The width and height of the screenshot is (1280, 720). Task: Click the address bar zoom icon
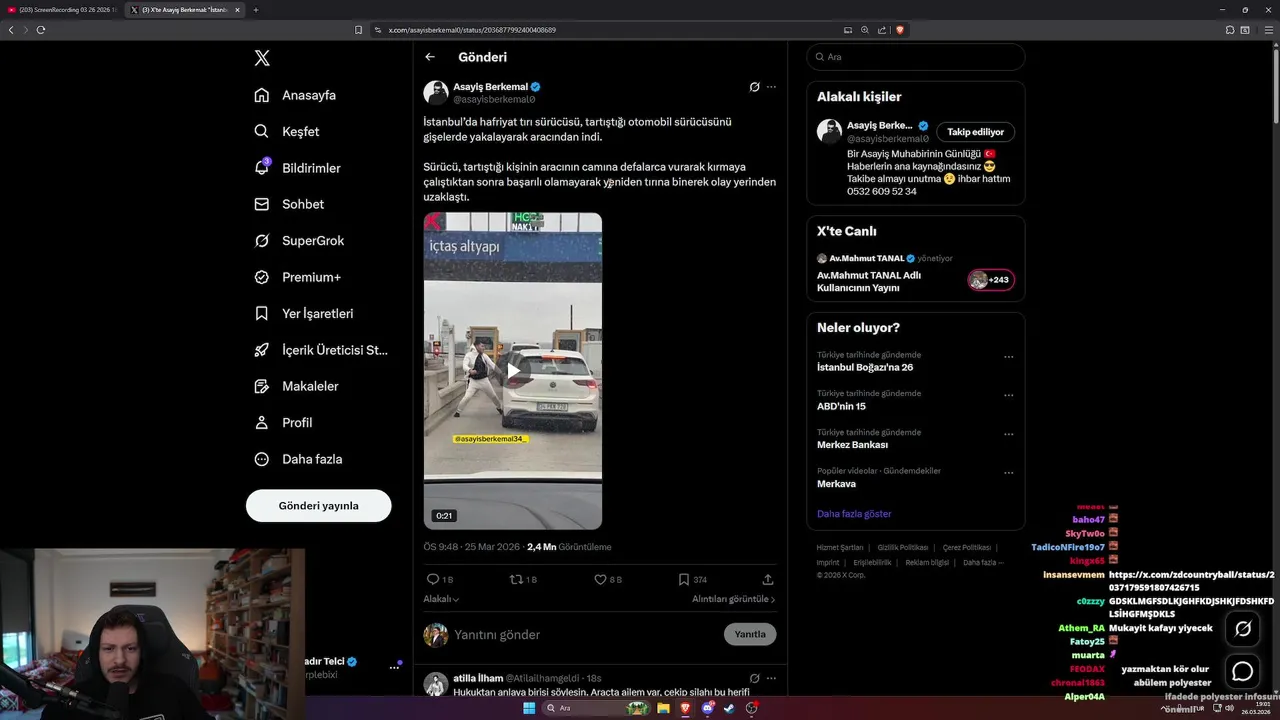[865, 30]
